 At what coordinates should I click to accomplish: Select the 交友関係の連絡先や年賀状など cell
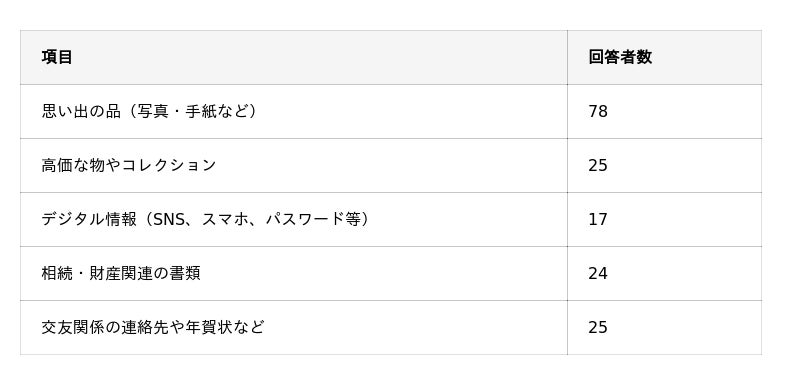point(293,327)
